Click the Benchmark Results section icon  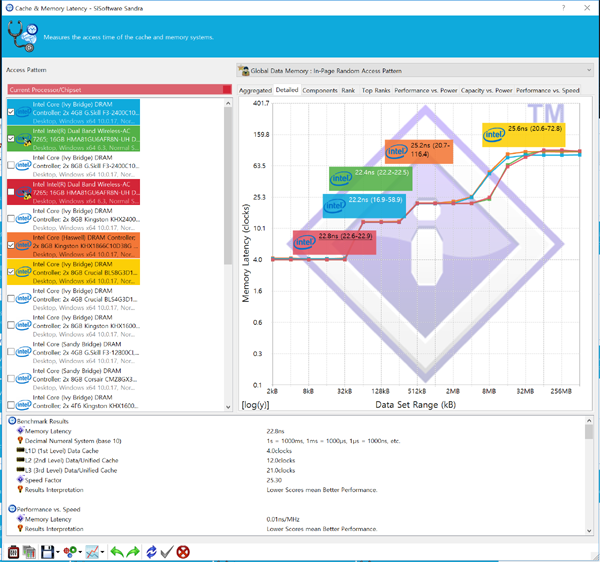pos(12,421)
